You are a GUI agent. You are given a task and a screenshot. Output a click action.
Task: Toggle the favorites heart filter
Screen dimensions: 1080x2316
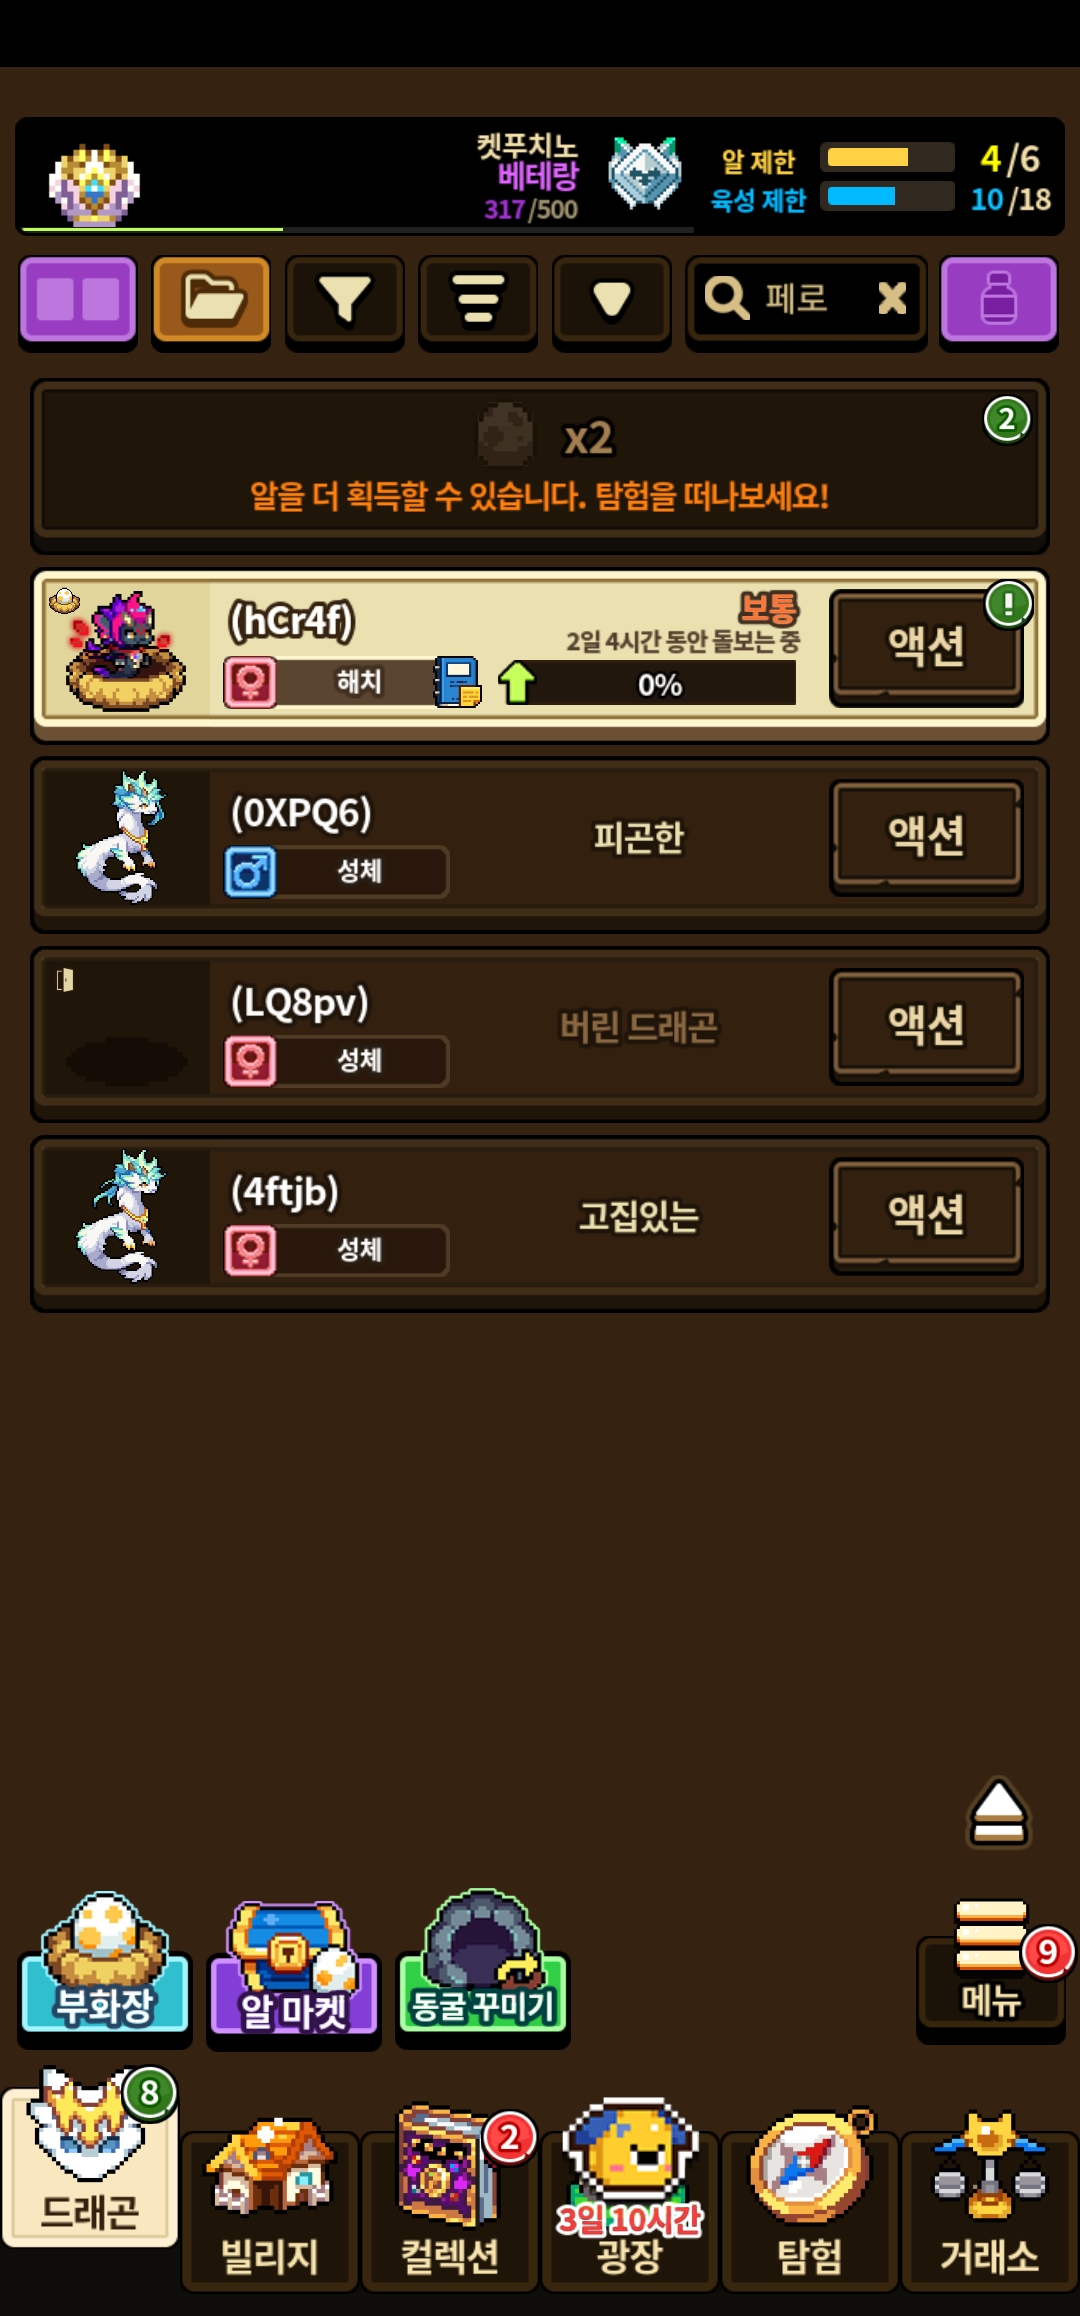coord(611,300)
